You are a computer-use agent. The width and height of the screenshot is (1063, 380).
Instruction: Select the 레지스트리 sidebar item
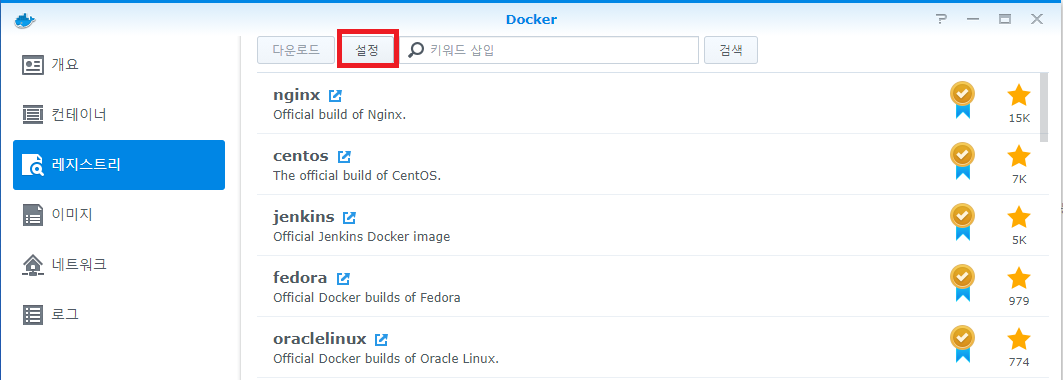click(x=119, y=165)
